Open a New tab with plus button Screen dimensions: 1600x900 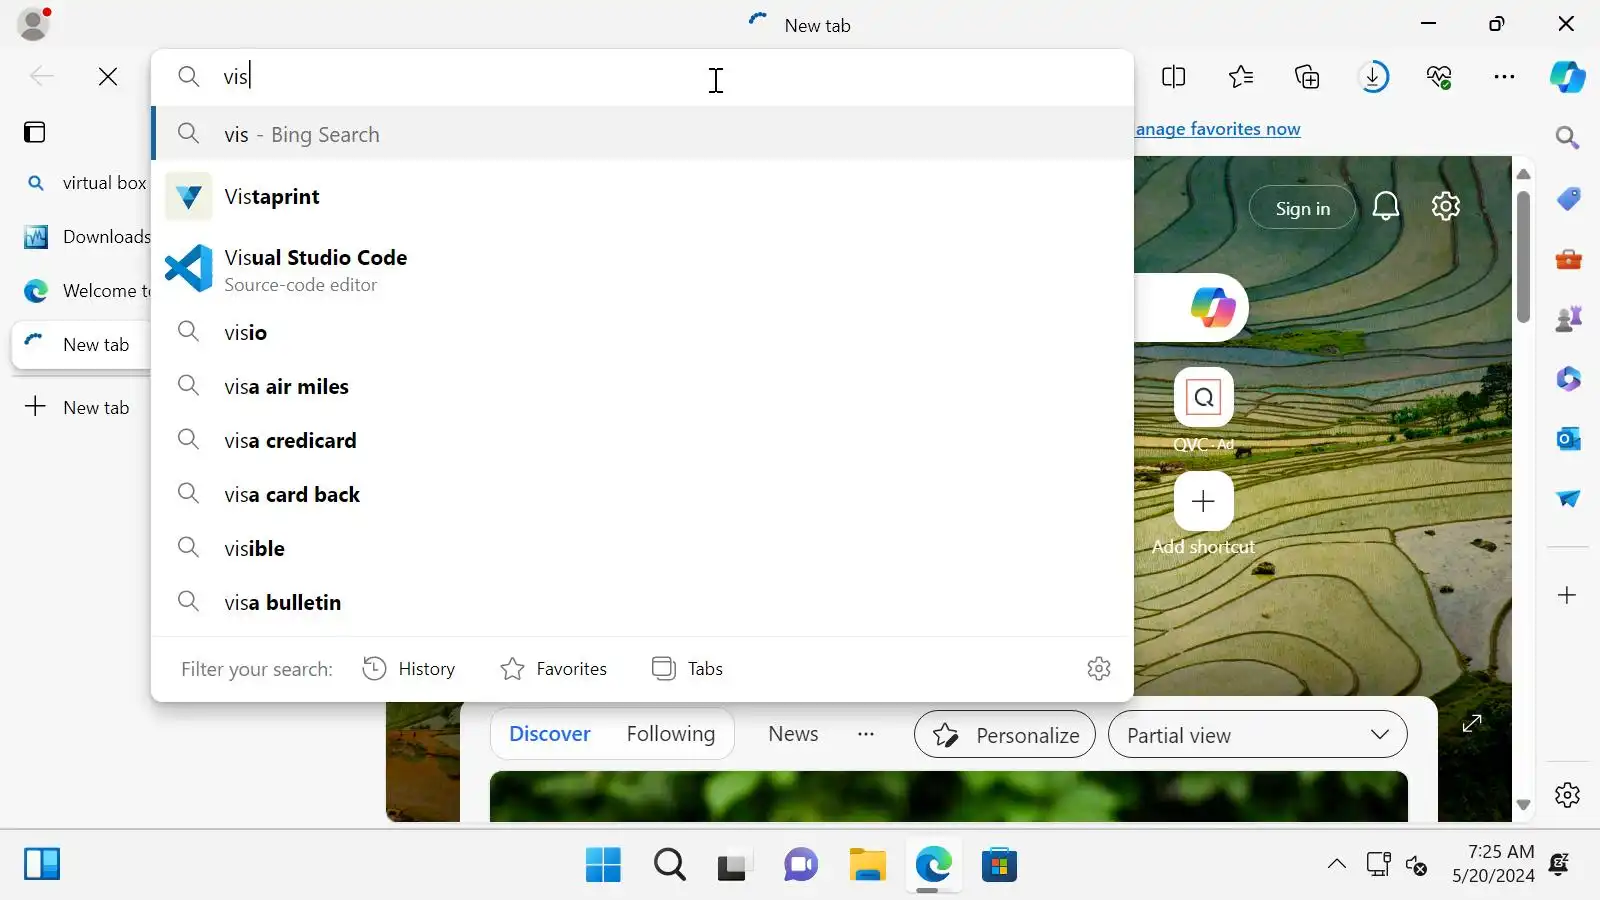click(x=78, y=407)
